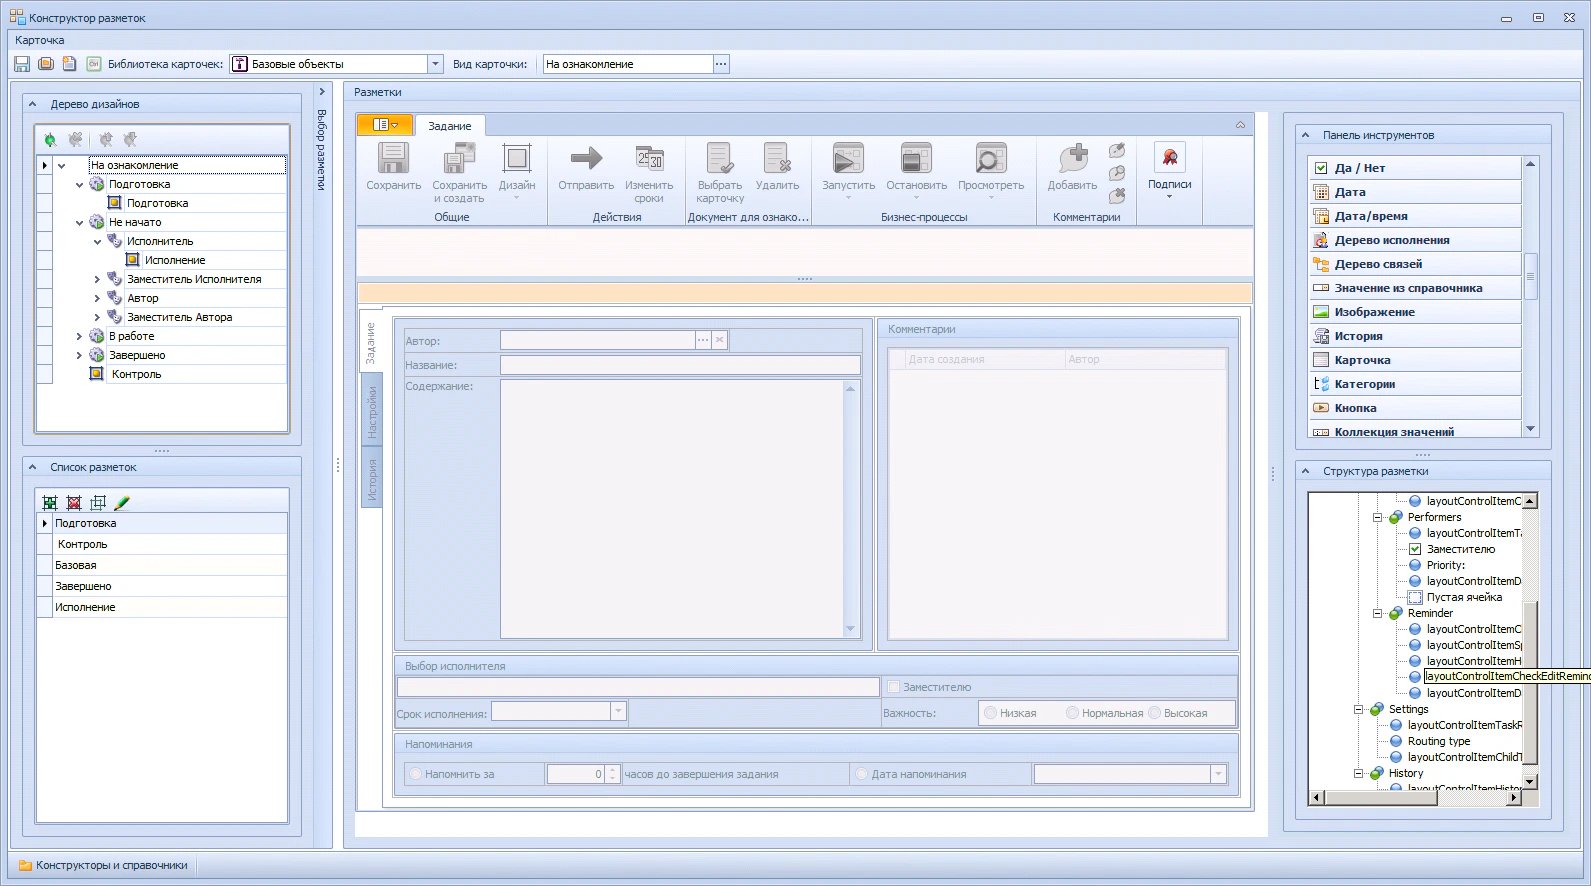Switch to the Задание ribbon tab
Screen dimensions: 1591x886
450,126
